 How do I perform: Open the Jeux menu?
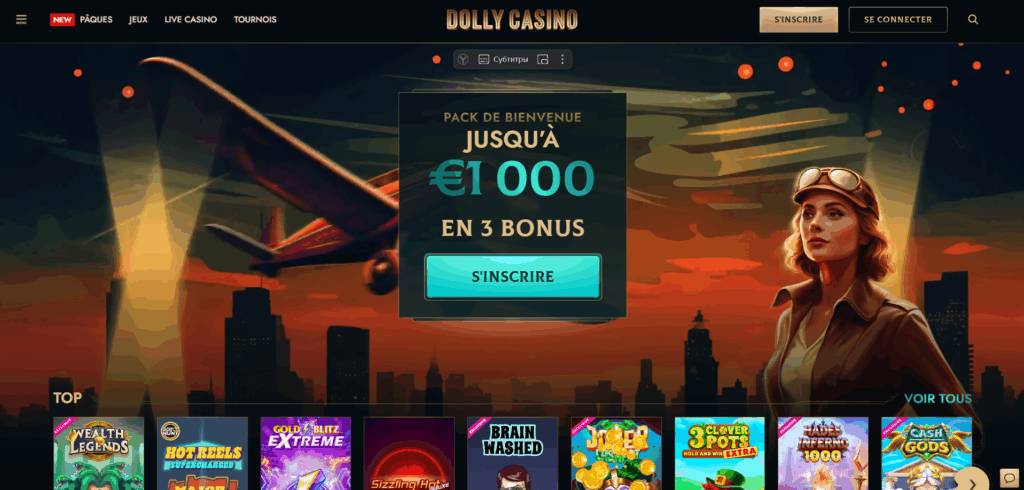tap(138, 20)
